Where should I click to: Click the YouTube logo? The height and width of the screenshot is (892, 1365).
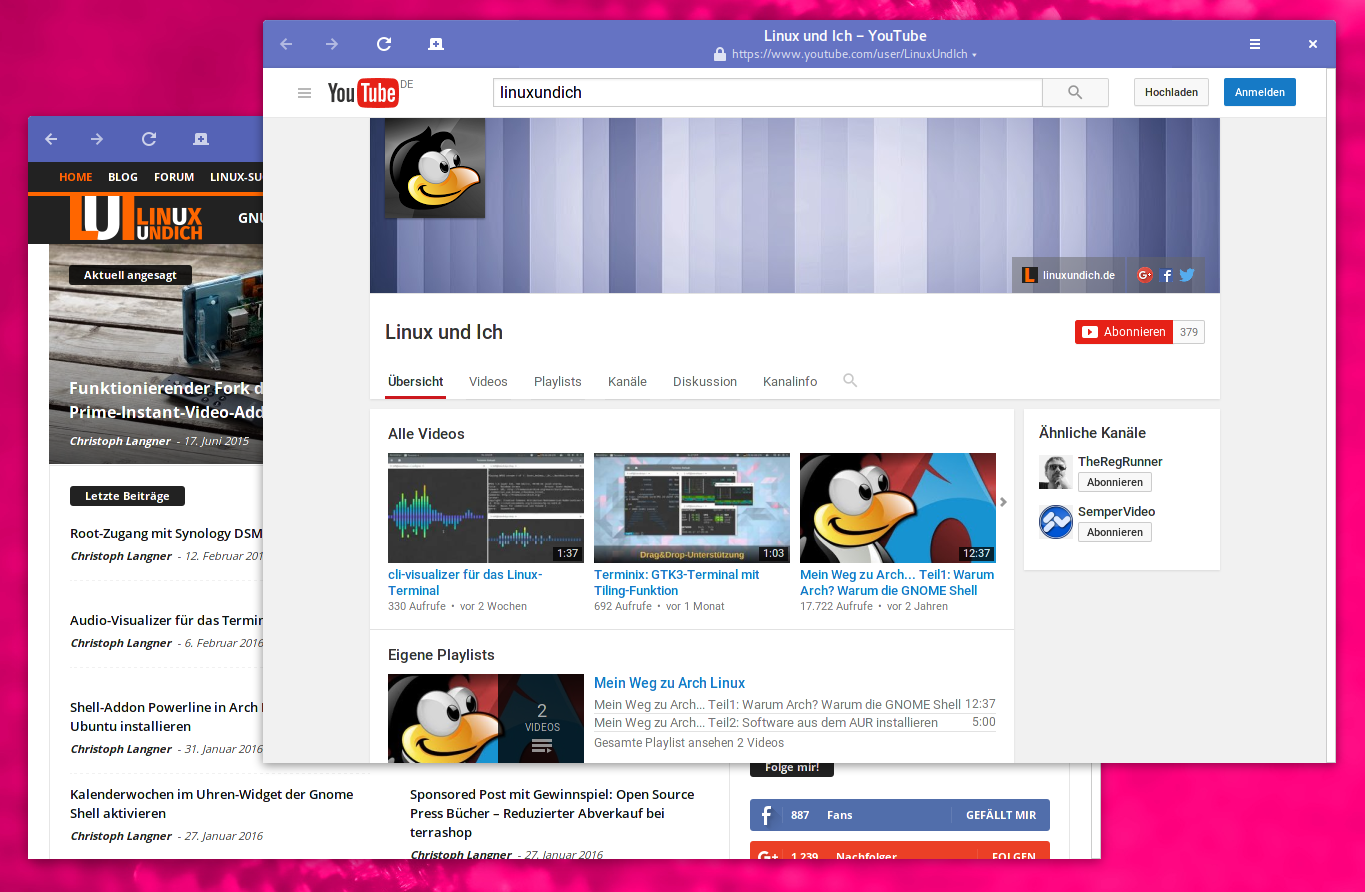pos(364,92)
